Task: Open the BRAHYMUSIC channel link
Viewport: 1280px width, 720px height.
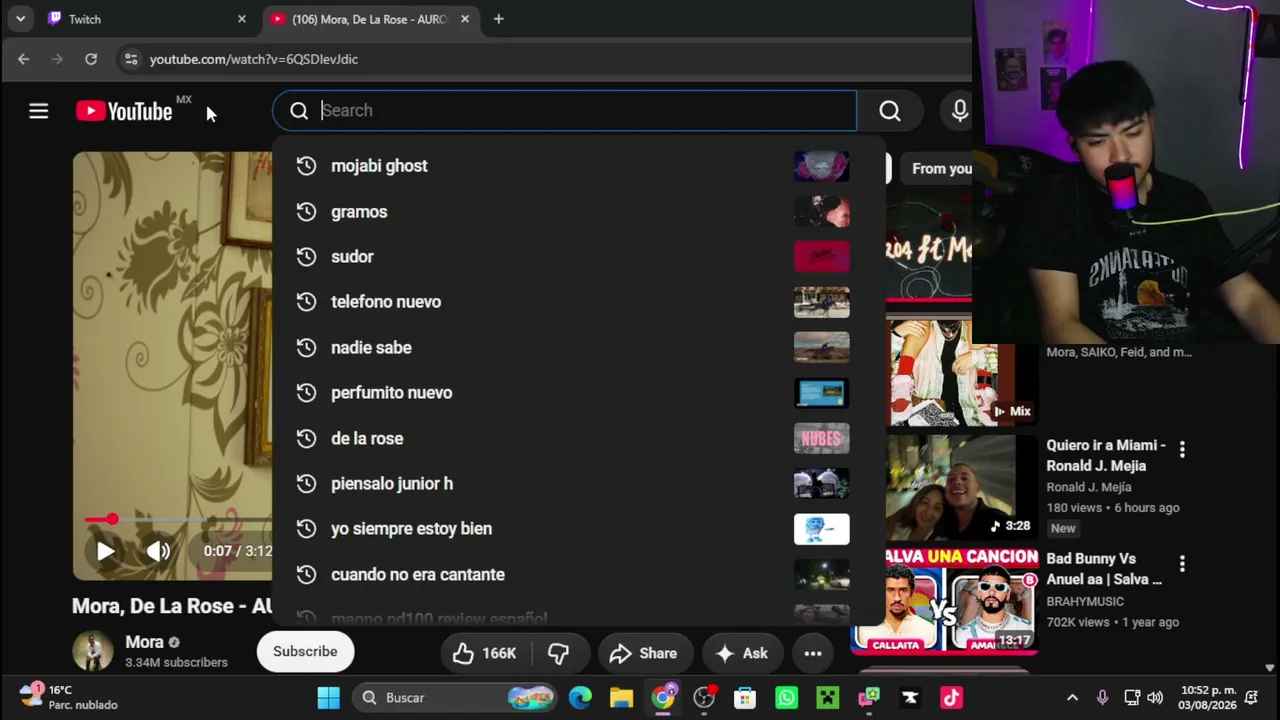Action: 1085,602
